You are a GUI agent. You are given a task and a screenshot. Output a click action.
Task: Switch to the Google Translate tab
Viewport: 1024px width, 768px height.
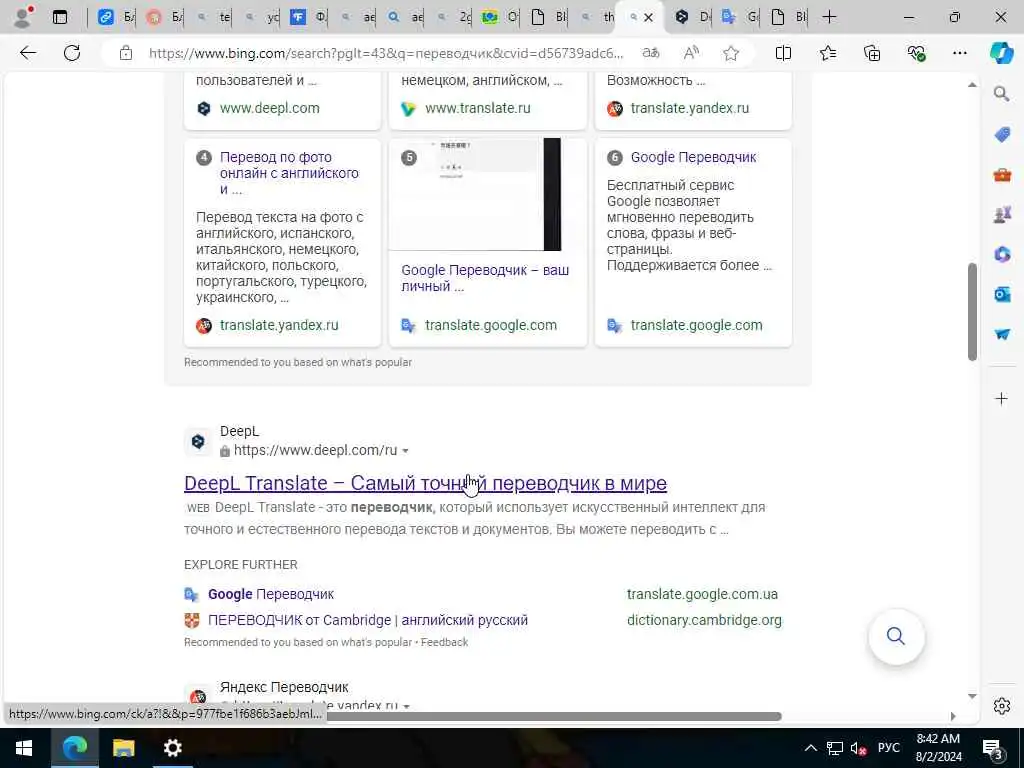[x=740, y=17]
